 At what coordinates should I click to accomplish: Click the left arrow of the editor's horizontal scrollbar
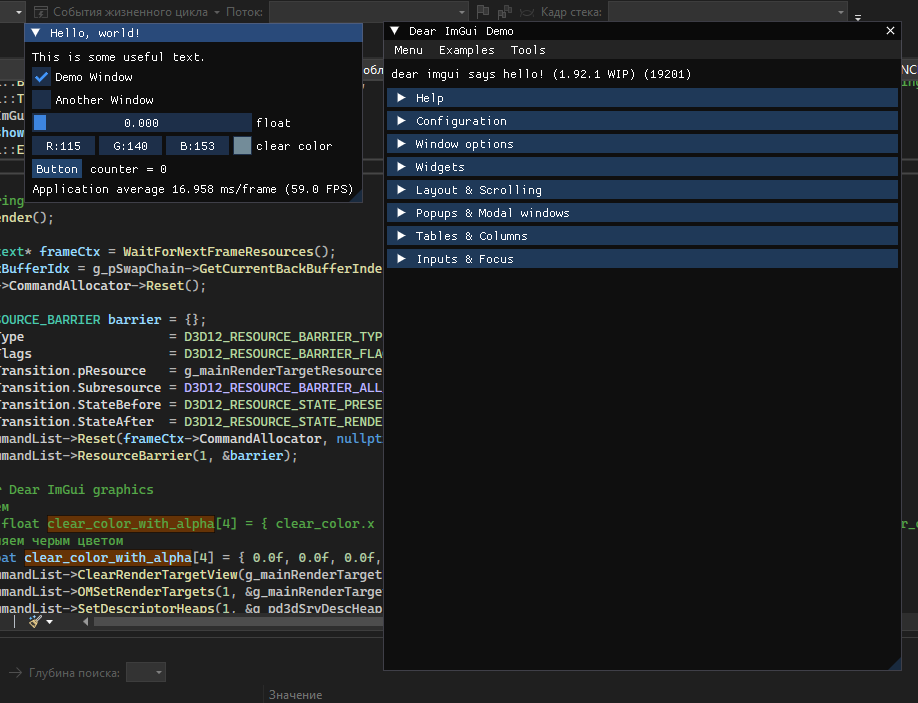[86, 622]
